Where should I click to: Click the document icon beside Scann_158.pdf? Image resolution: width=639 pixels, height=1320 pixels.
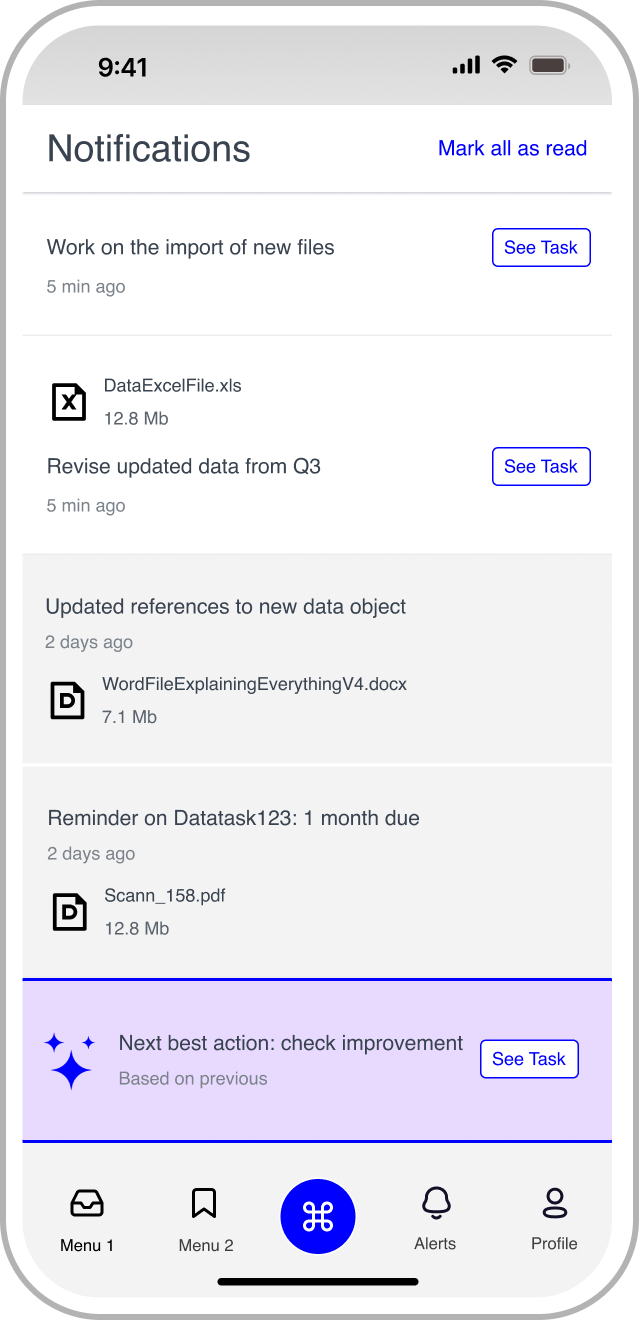tap(70, 911)
